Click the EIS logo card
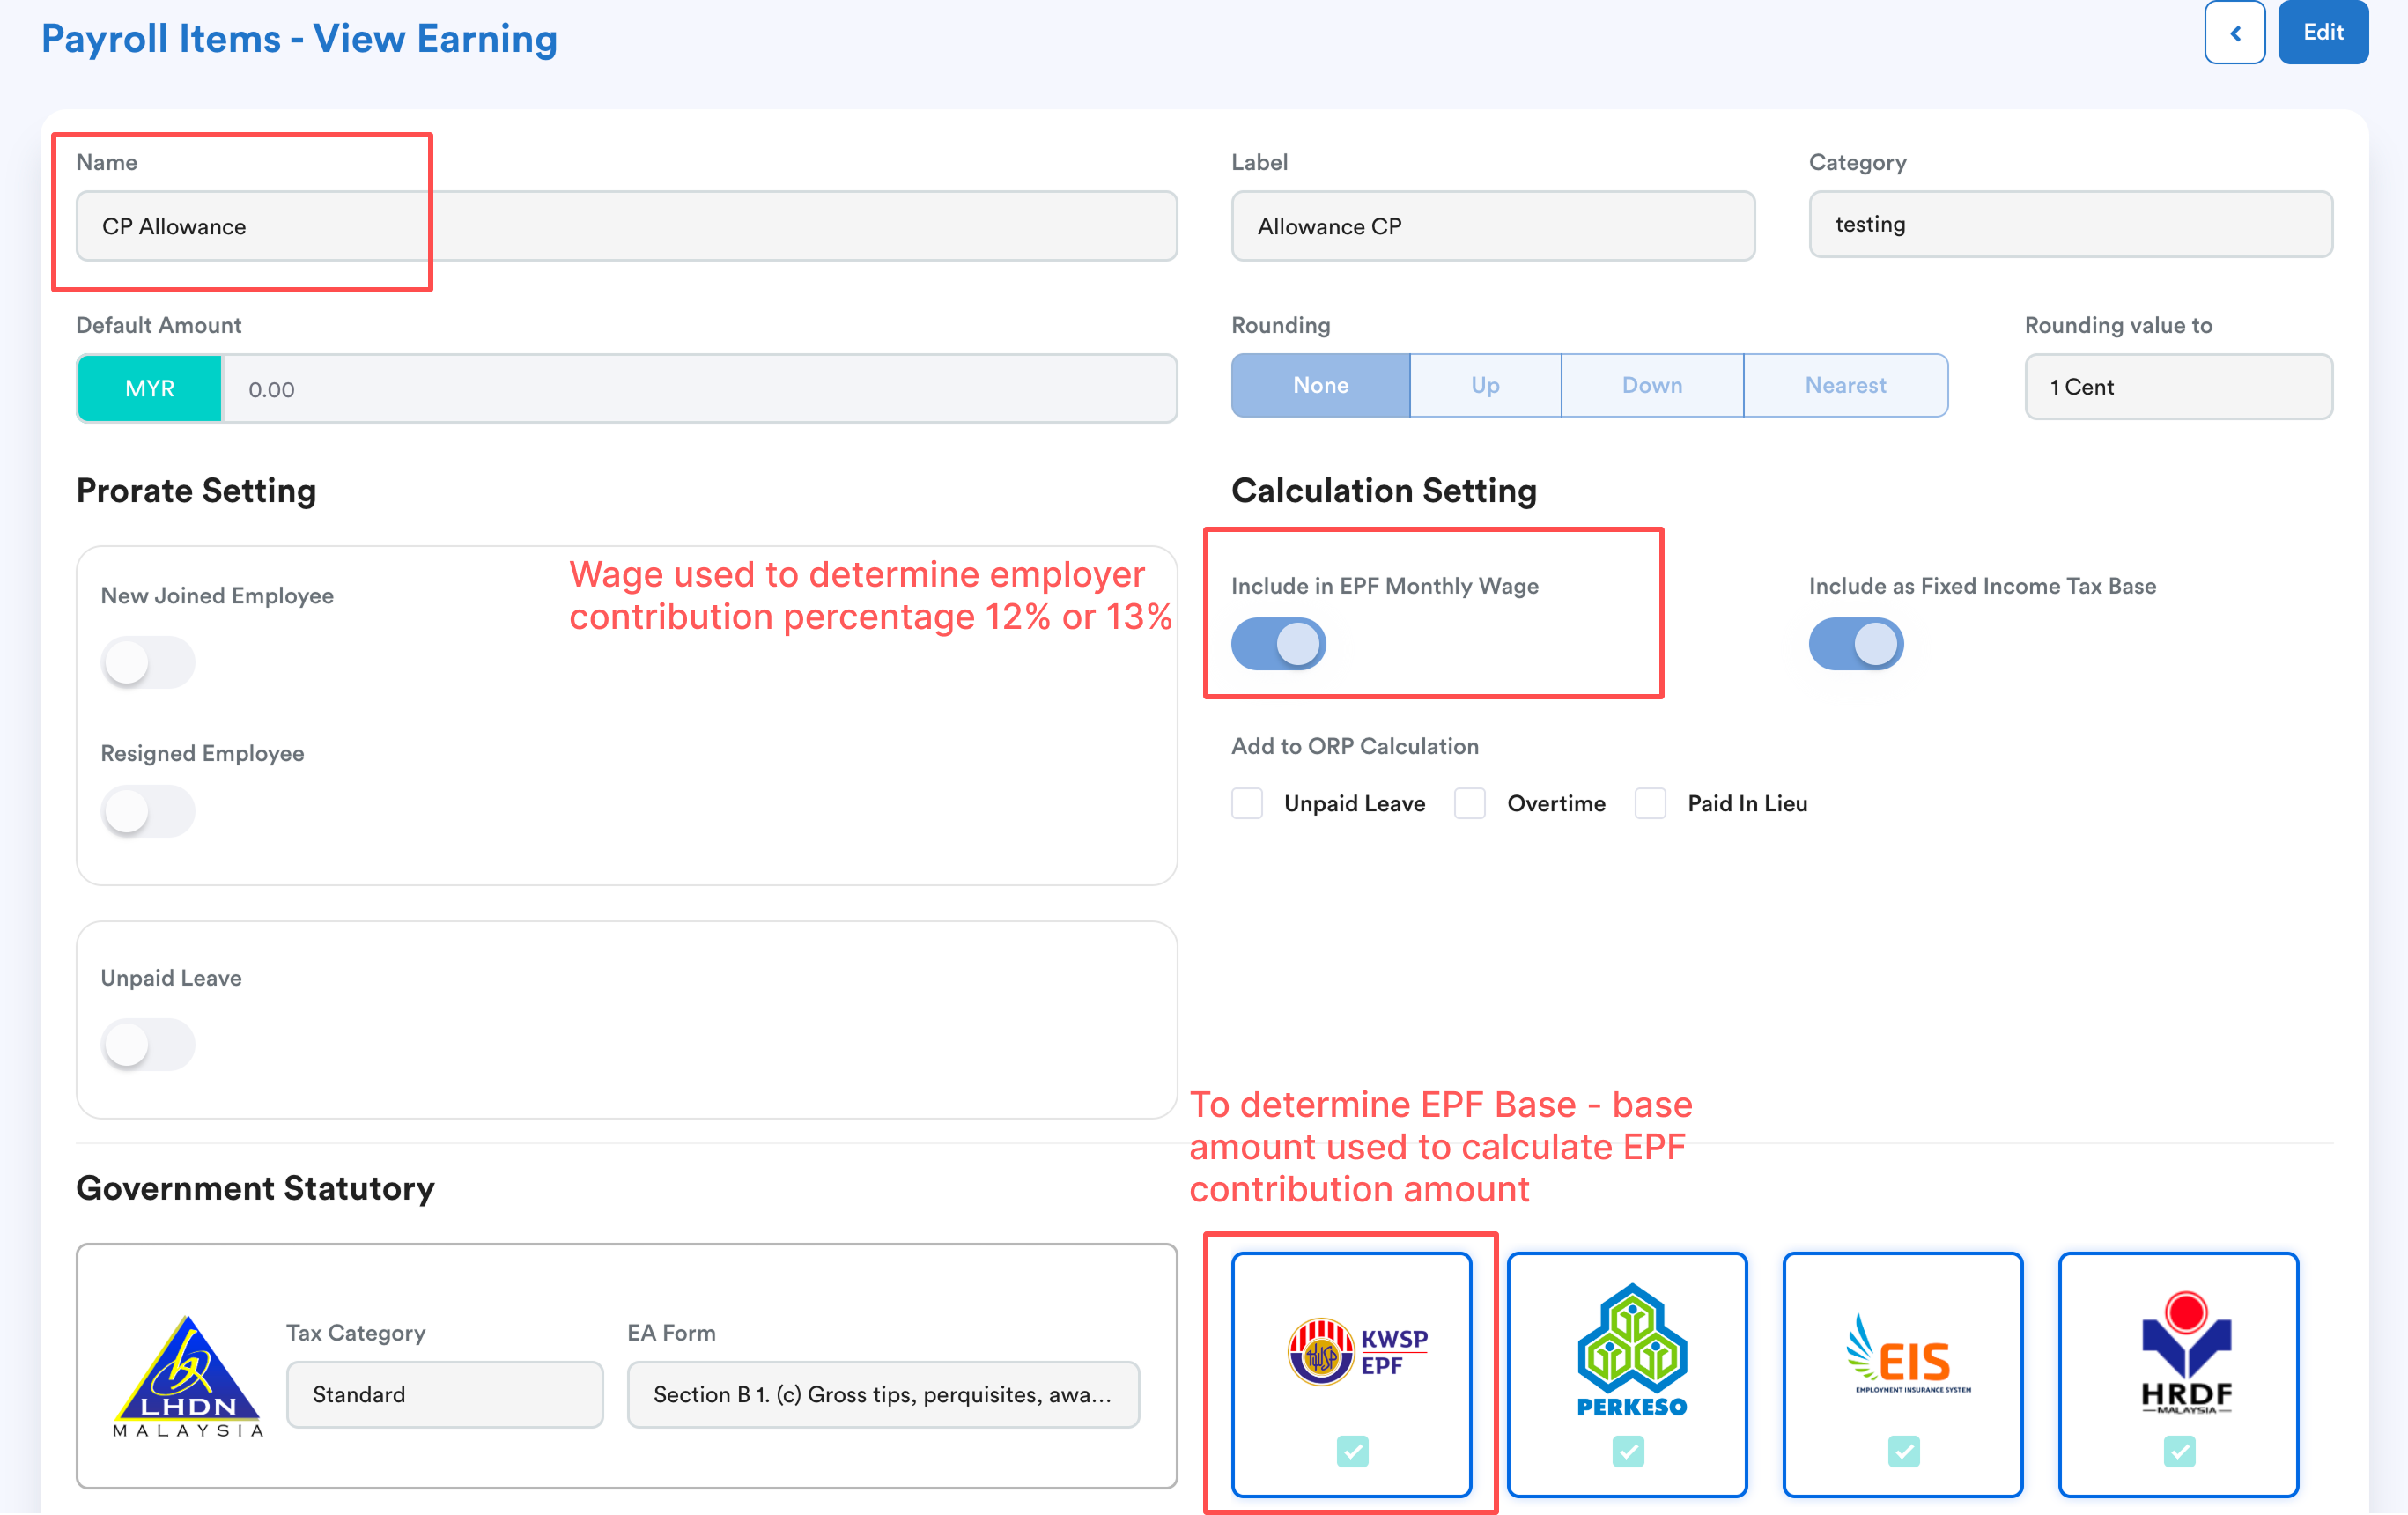Image resolution: width=2408 pixels, height=1515 pixels. pos(1902,1351)
